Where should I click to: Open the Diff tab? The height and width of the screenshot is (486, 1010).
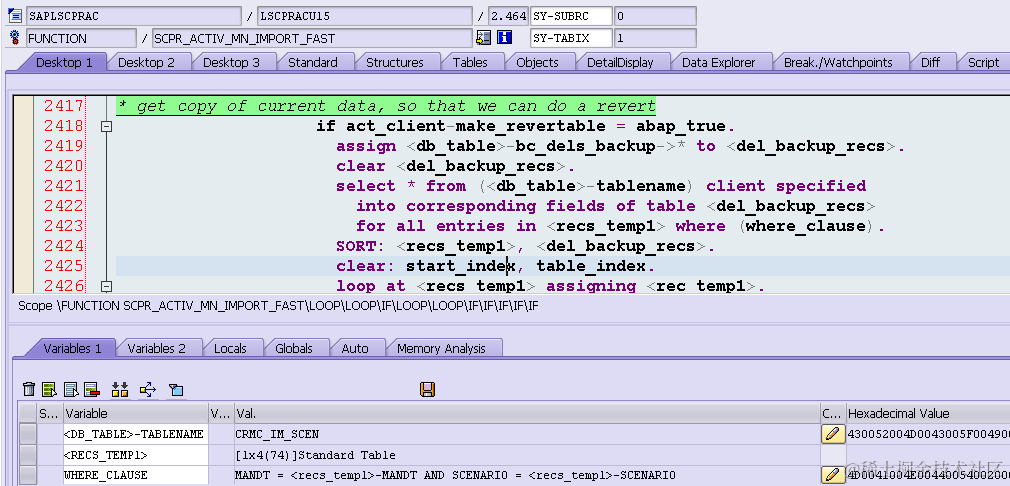click(930, 62)
